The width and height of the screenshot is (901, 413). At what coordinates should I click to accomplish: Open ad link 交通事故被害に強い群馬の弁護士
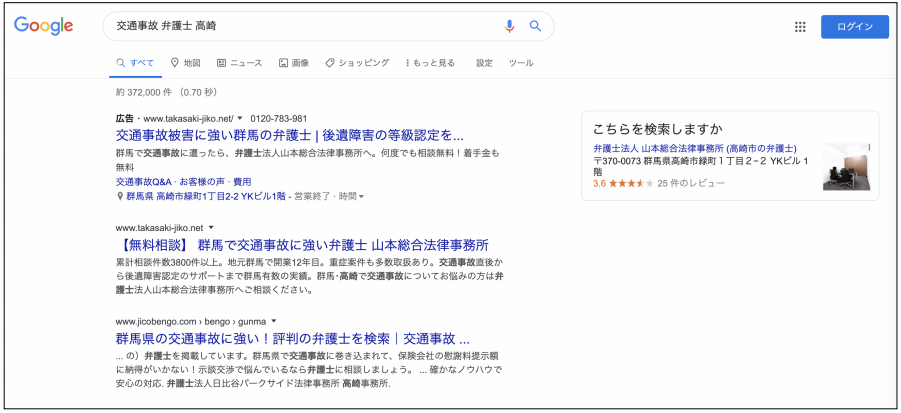click(x=290, y=136)
